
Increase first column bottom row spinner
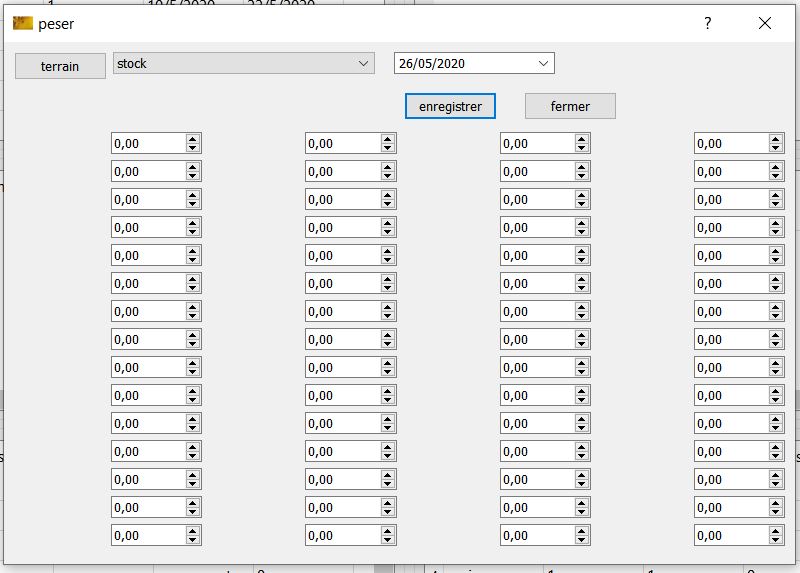[x=193, y=531]
